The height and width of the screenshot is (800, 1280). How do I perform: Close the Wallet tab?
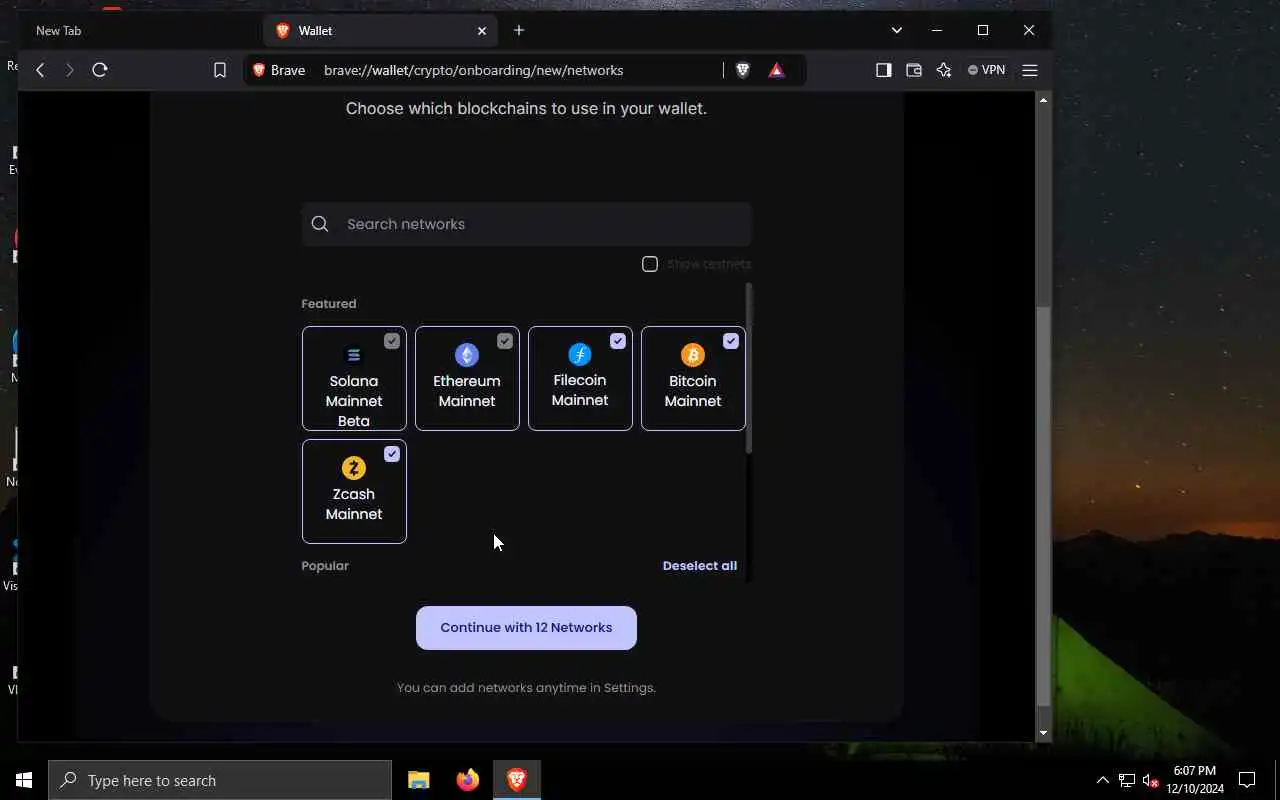click(482, 31)
